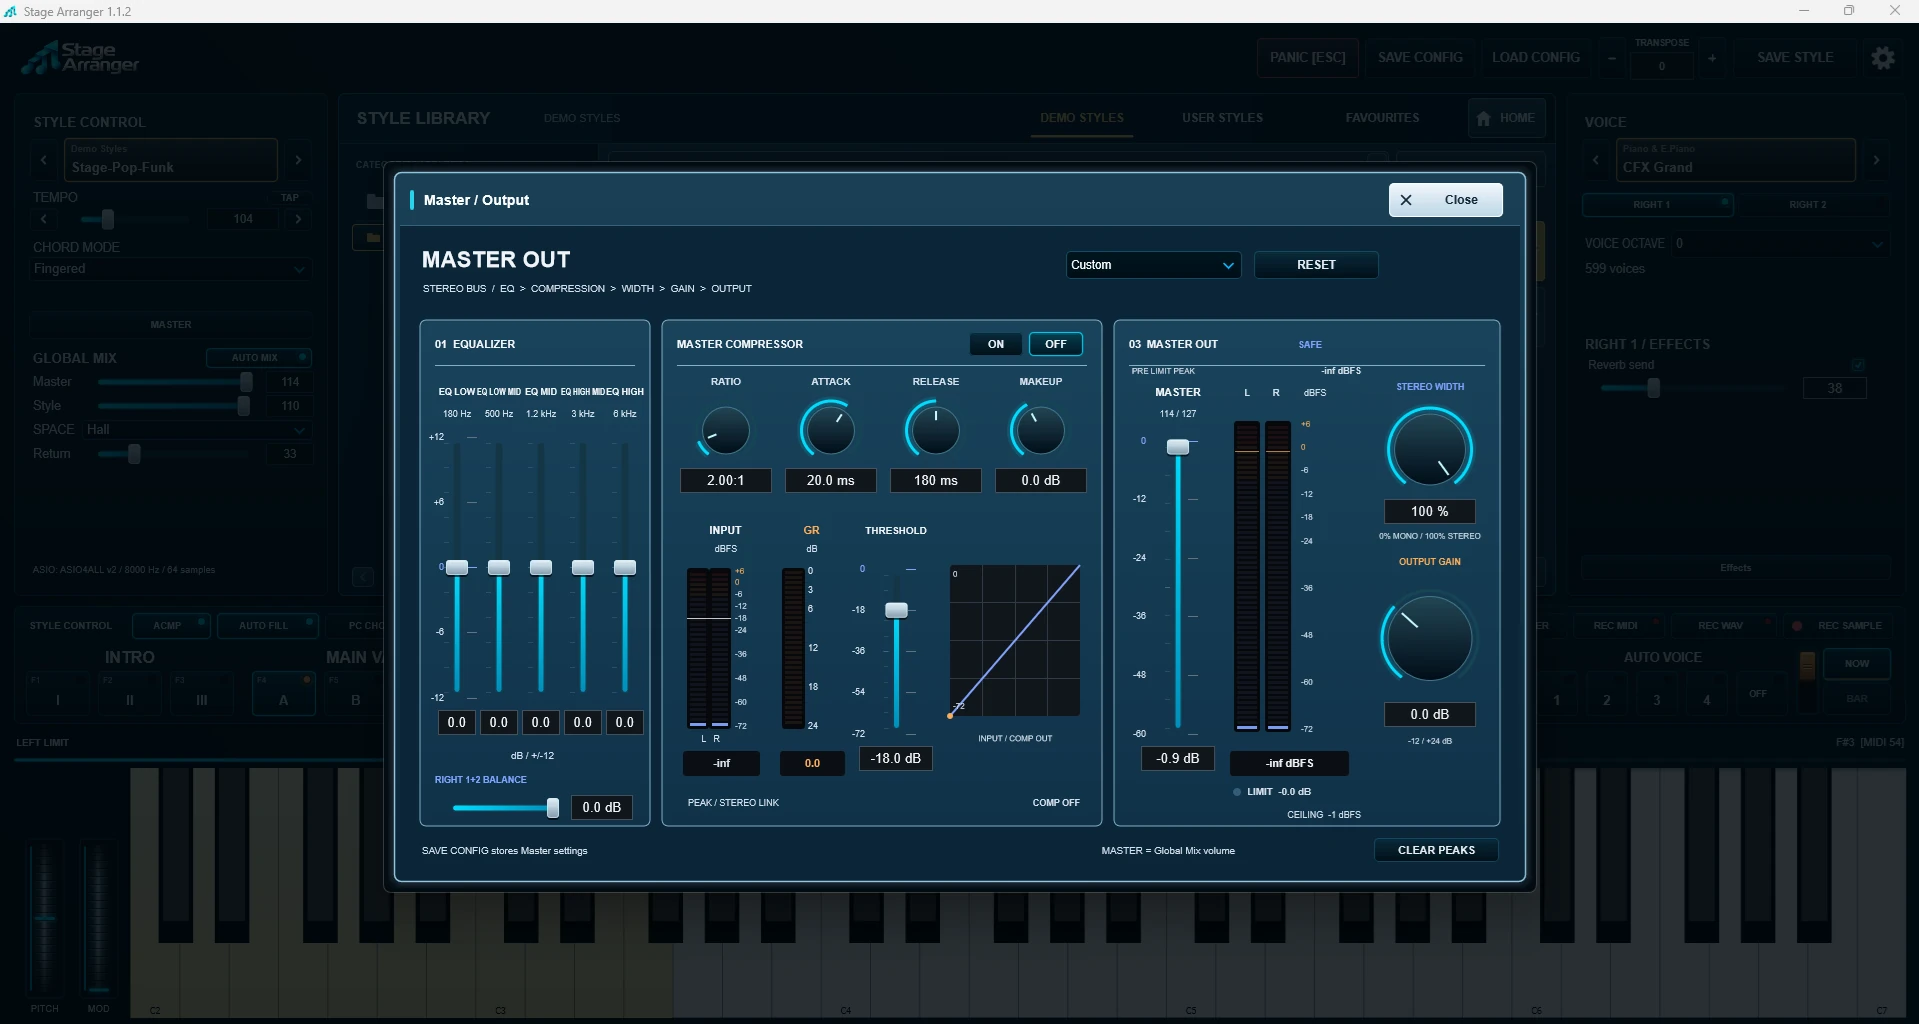
Task: Toggle the Reverb send checkbox
Action: [1858, 365]
